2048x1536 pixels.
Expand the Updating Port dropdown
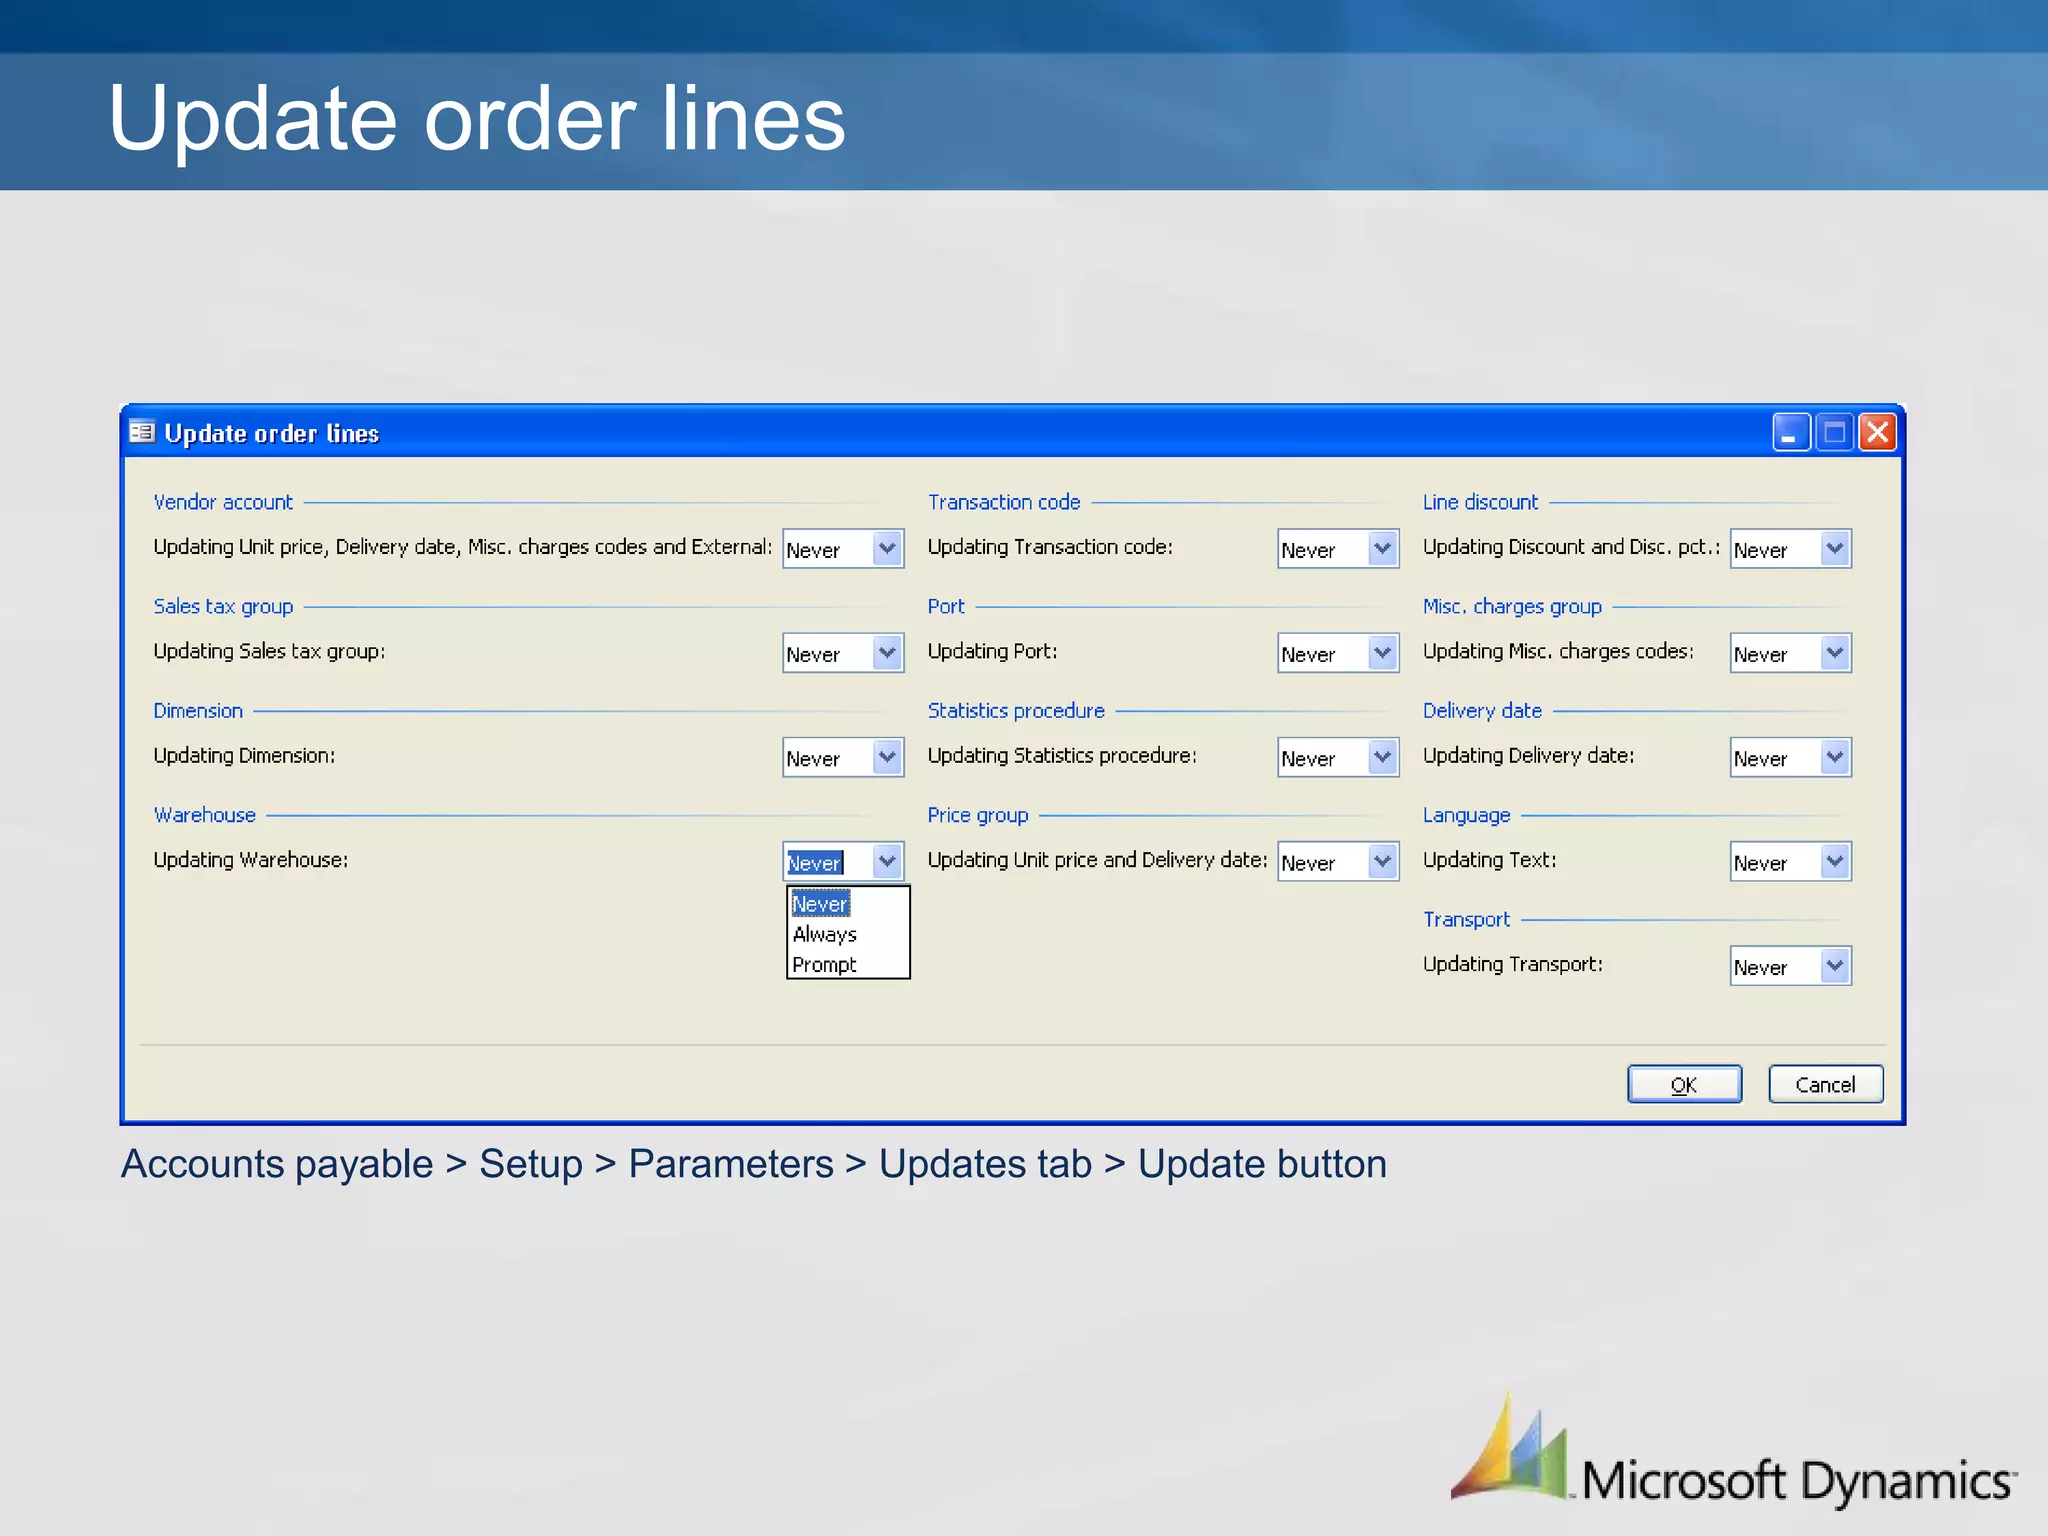(1382, 653)
